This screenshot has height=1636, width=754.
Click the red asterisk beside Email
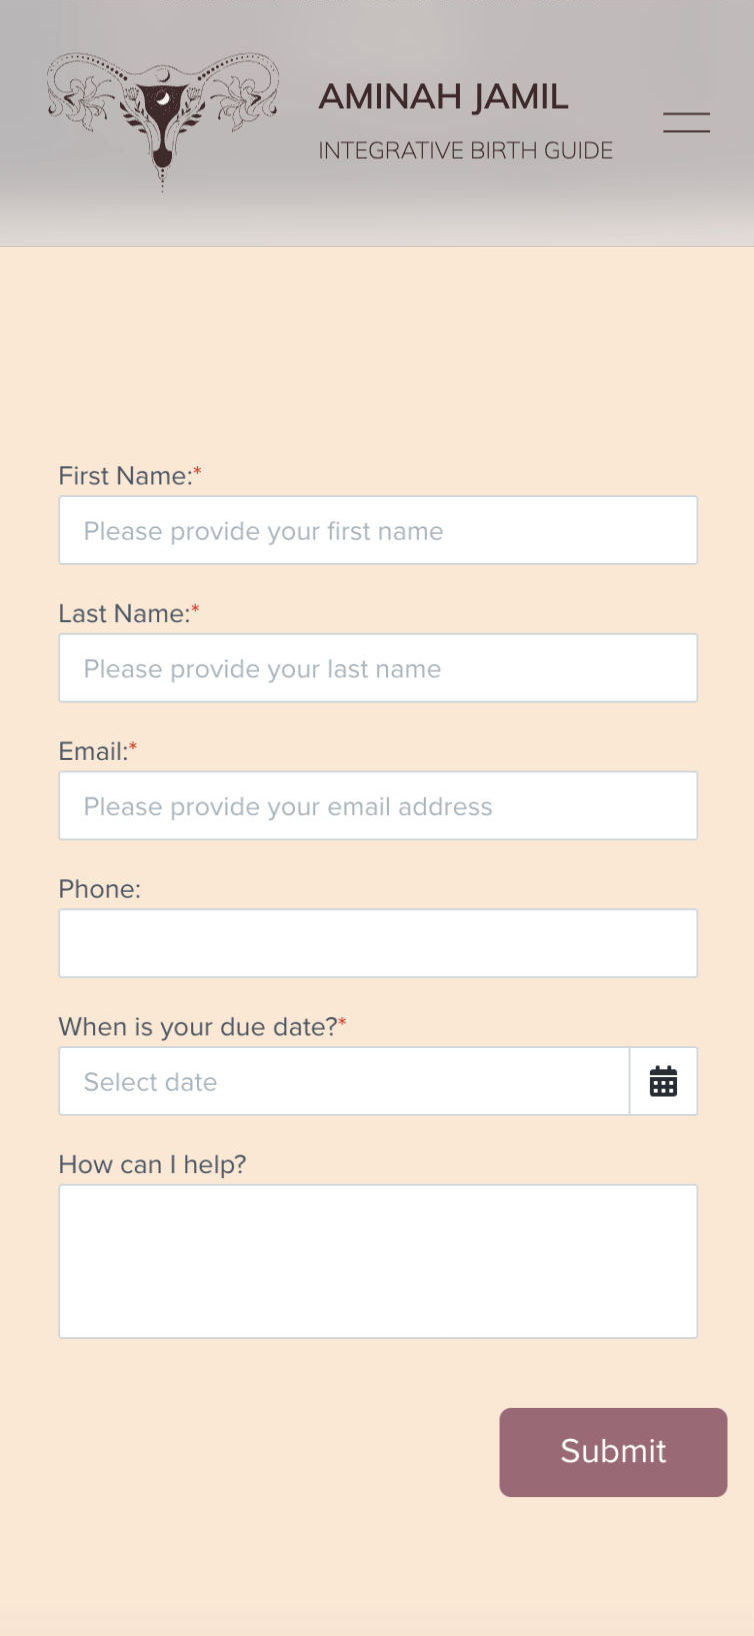[133, 747]
